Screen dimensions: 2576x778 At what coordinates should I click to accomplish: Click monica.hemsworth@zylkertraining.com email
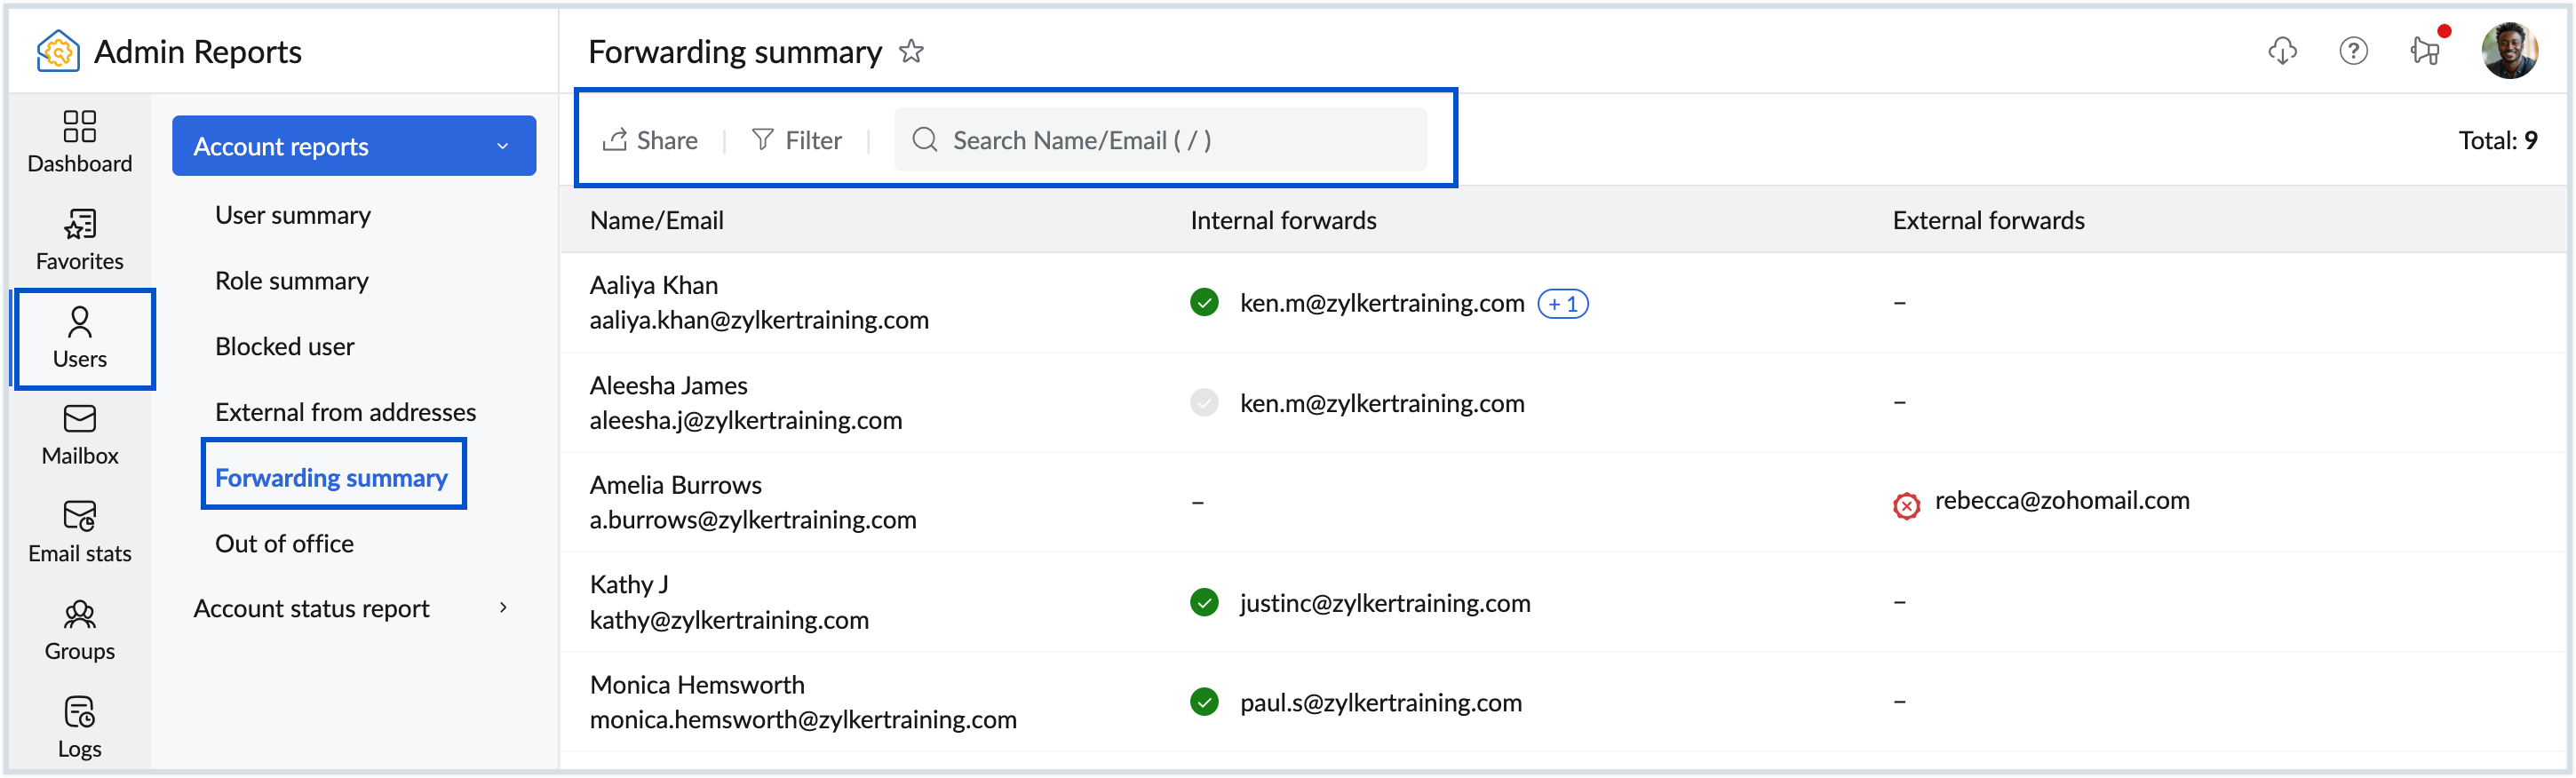point(803,720)
